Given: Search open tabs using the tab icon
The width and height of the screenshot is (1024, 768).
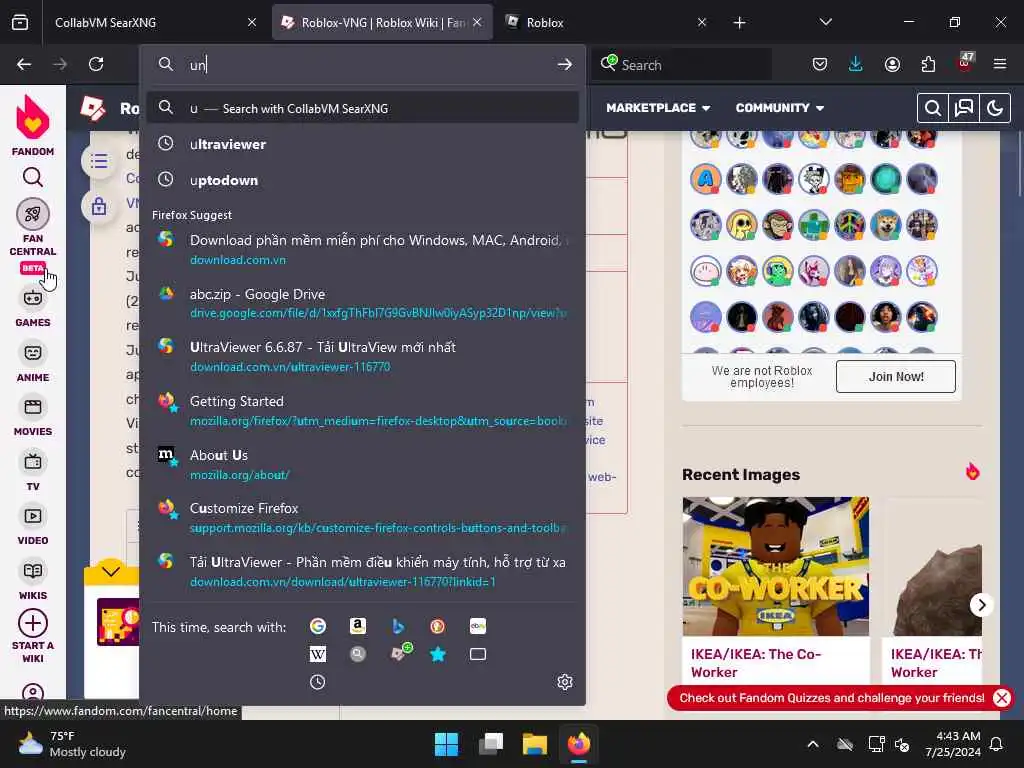Looking at the screenshot, I should point(478,654).
